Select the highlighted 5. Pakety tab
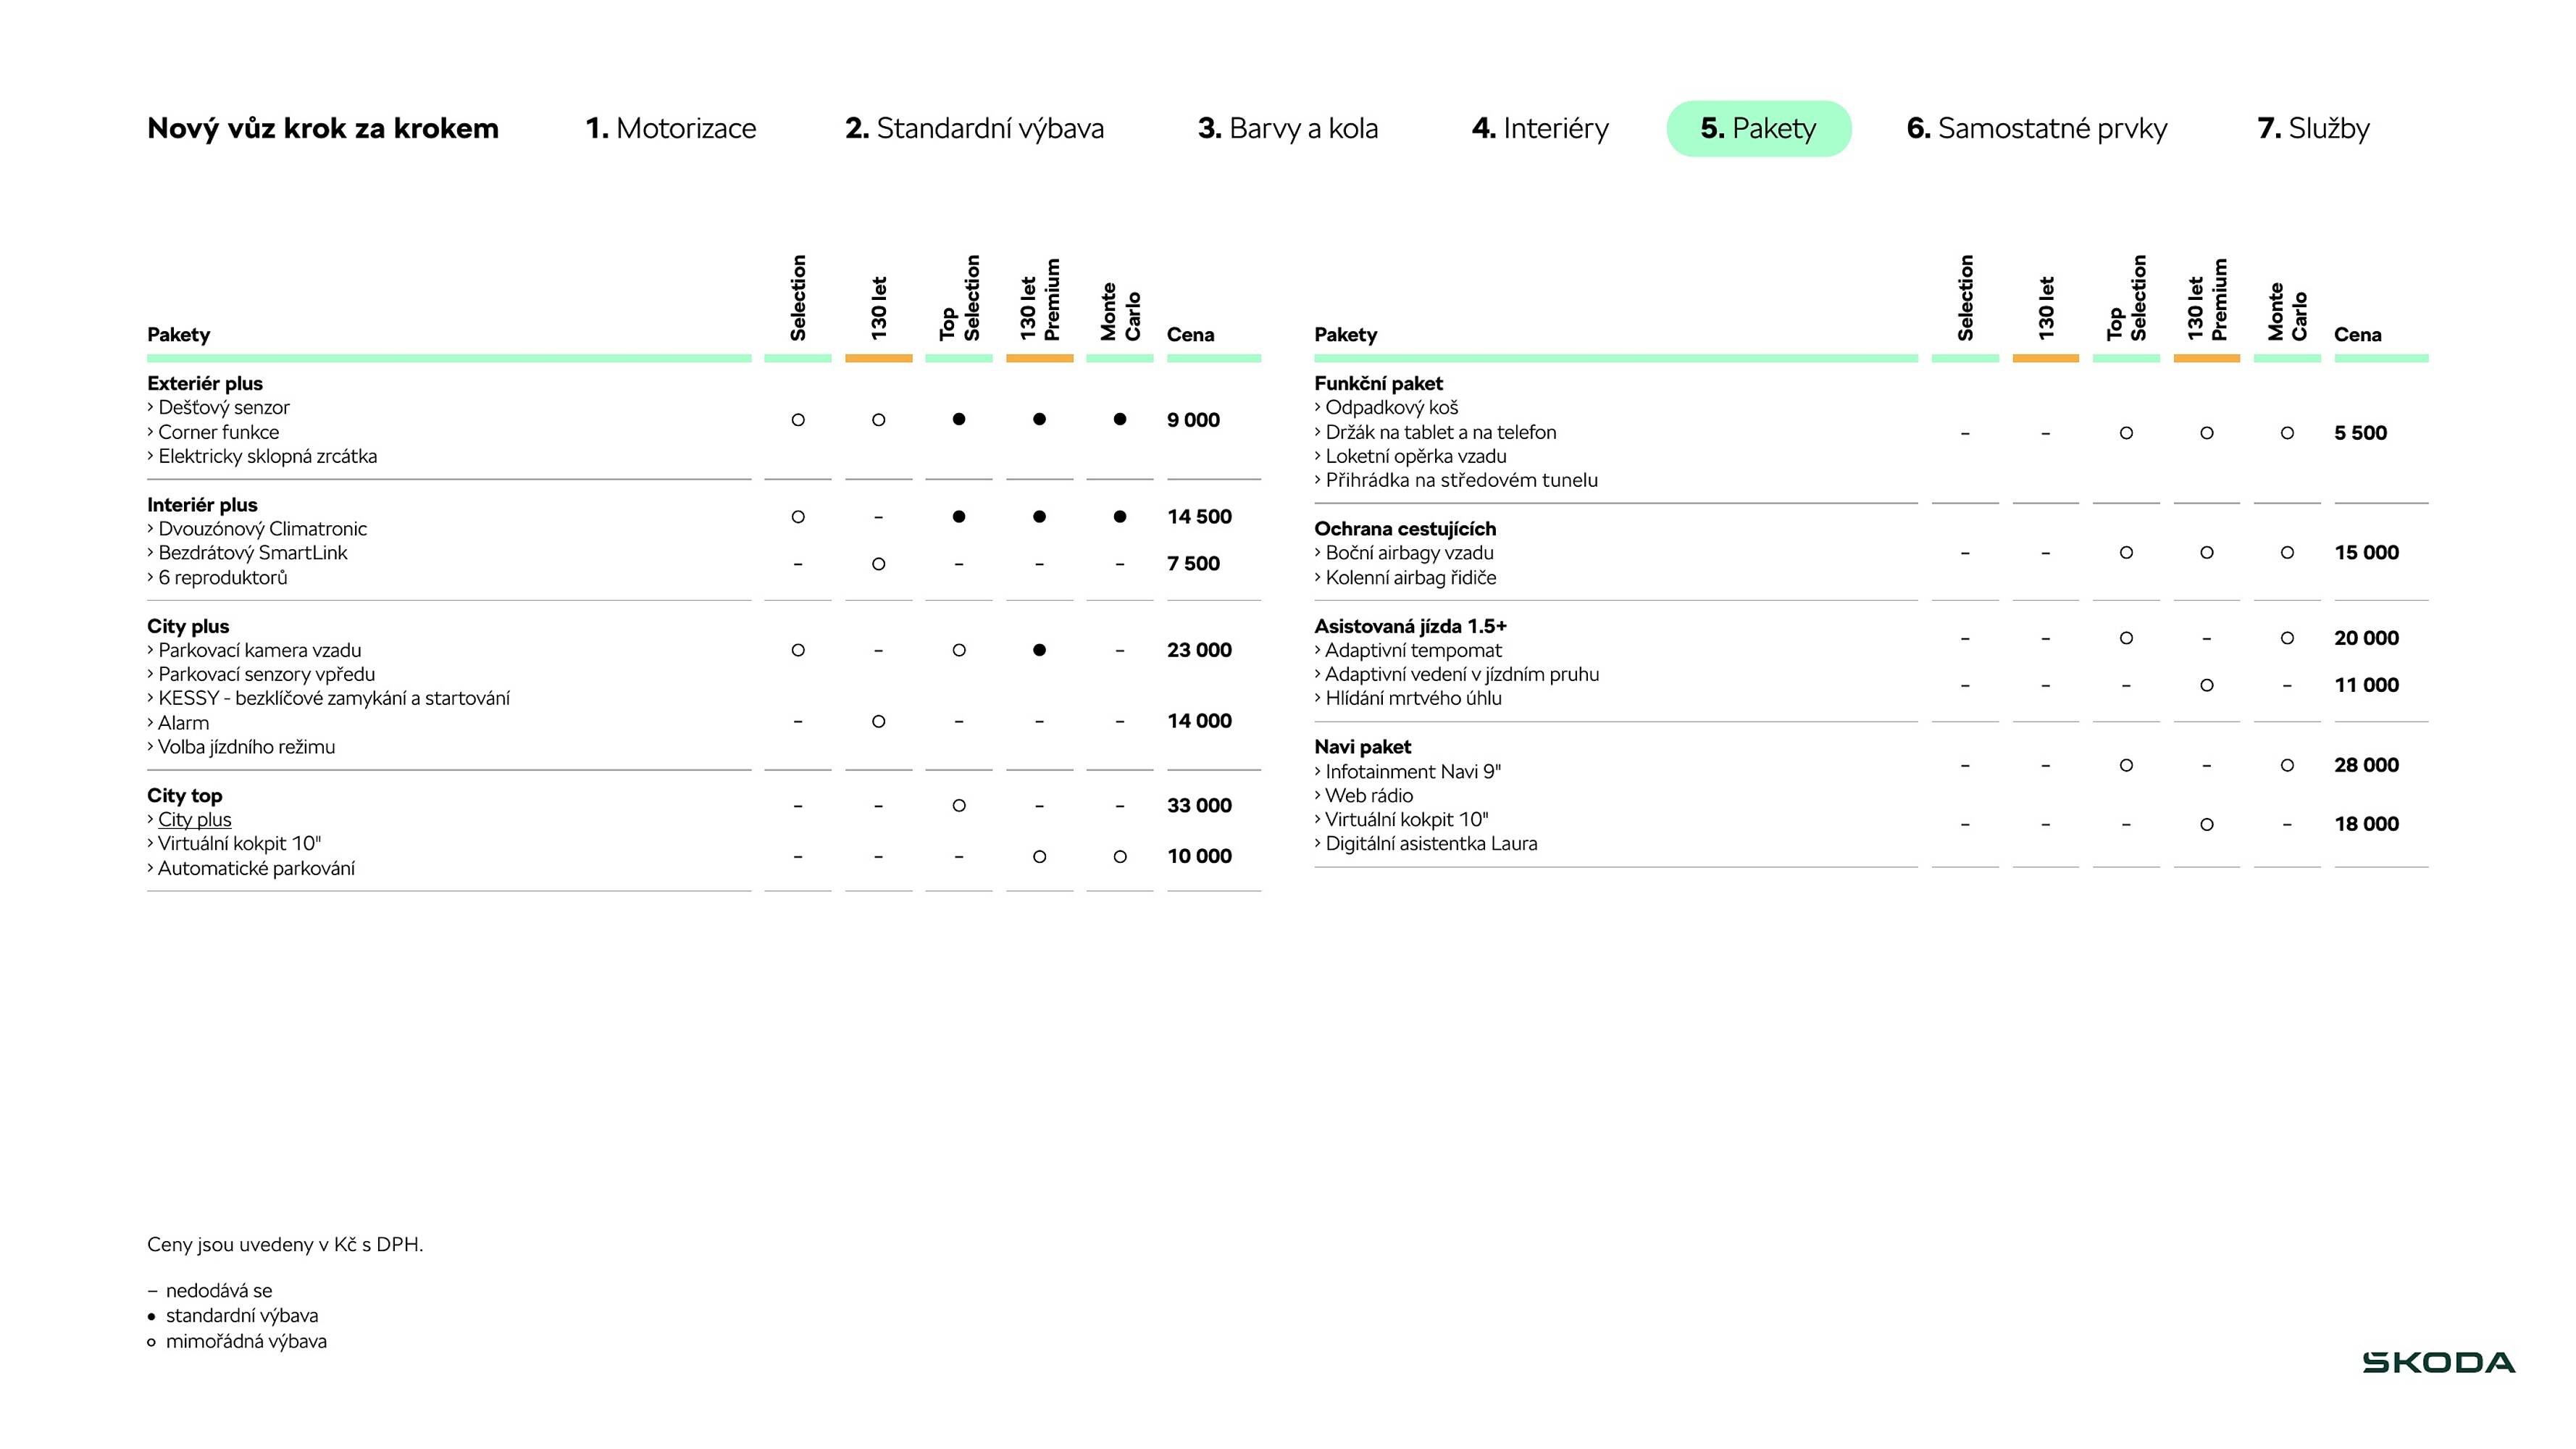Viewport: 2576px width, 1449px height. click(1758, 128)
